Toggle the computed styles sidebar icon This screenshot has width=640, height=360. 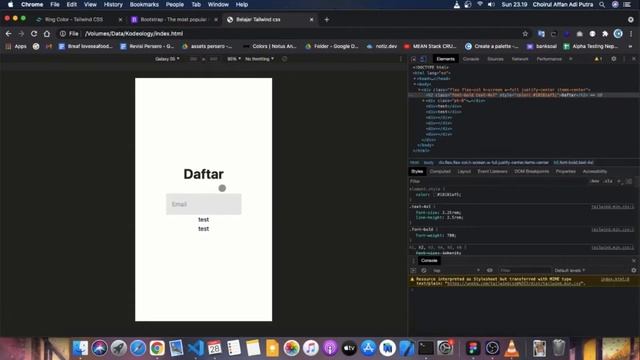pyautogui.click(x=629, y=181)
